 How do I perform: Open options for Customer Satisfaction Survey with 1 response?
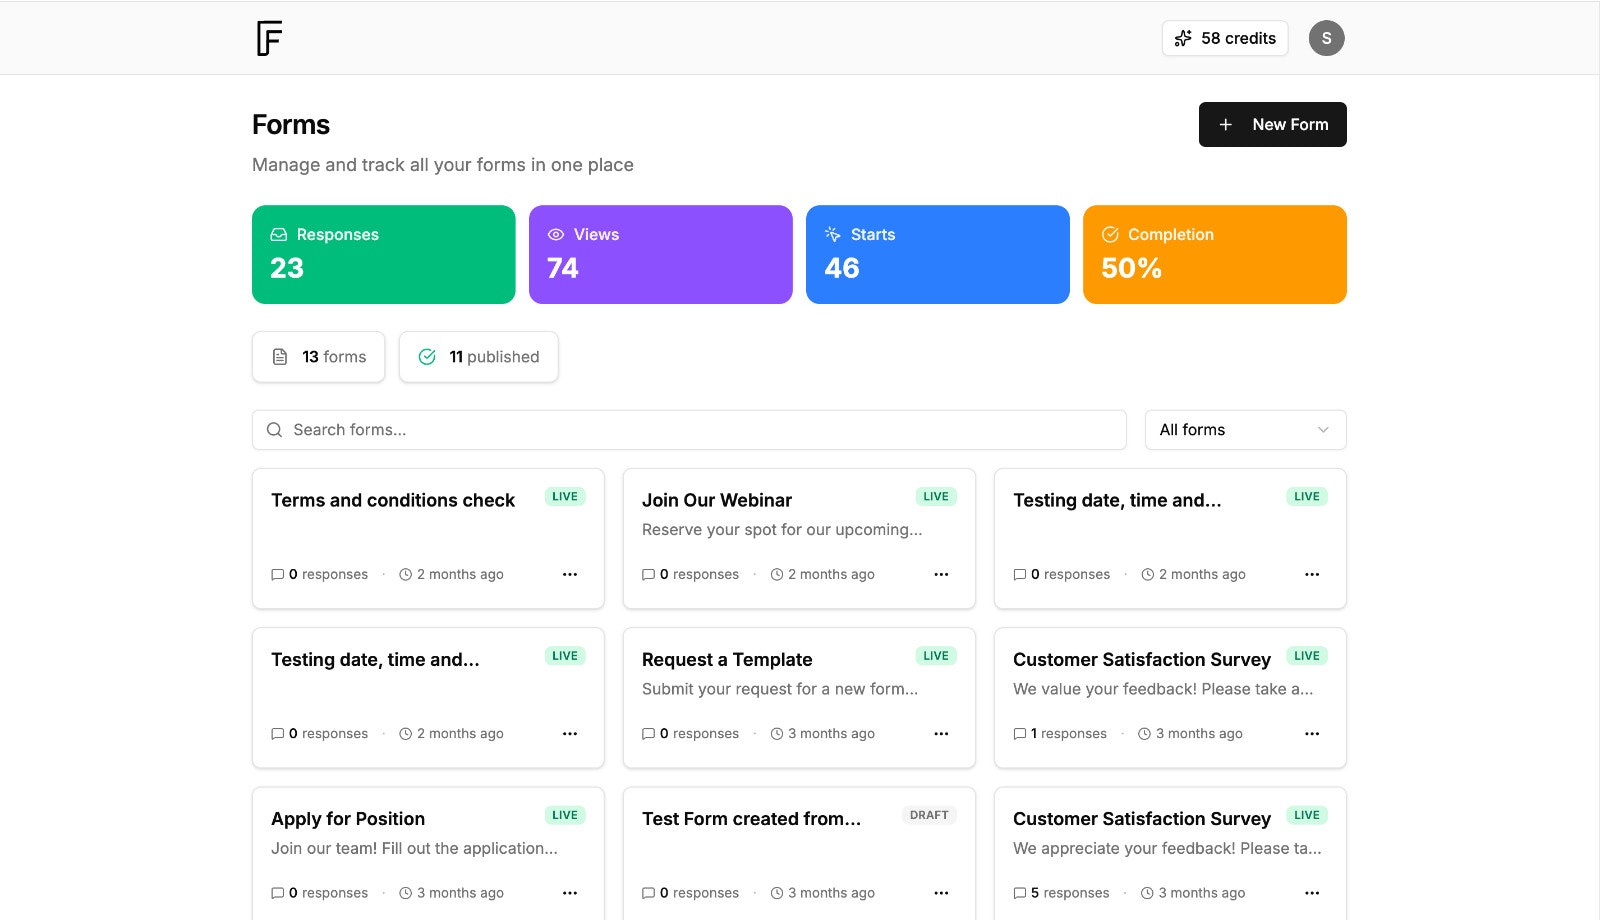click(1312, 734)
